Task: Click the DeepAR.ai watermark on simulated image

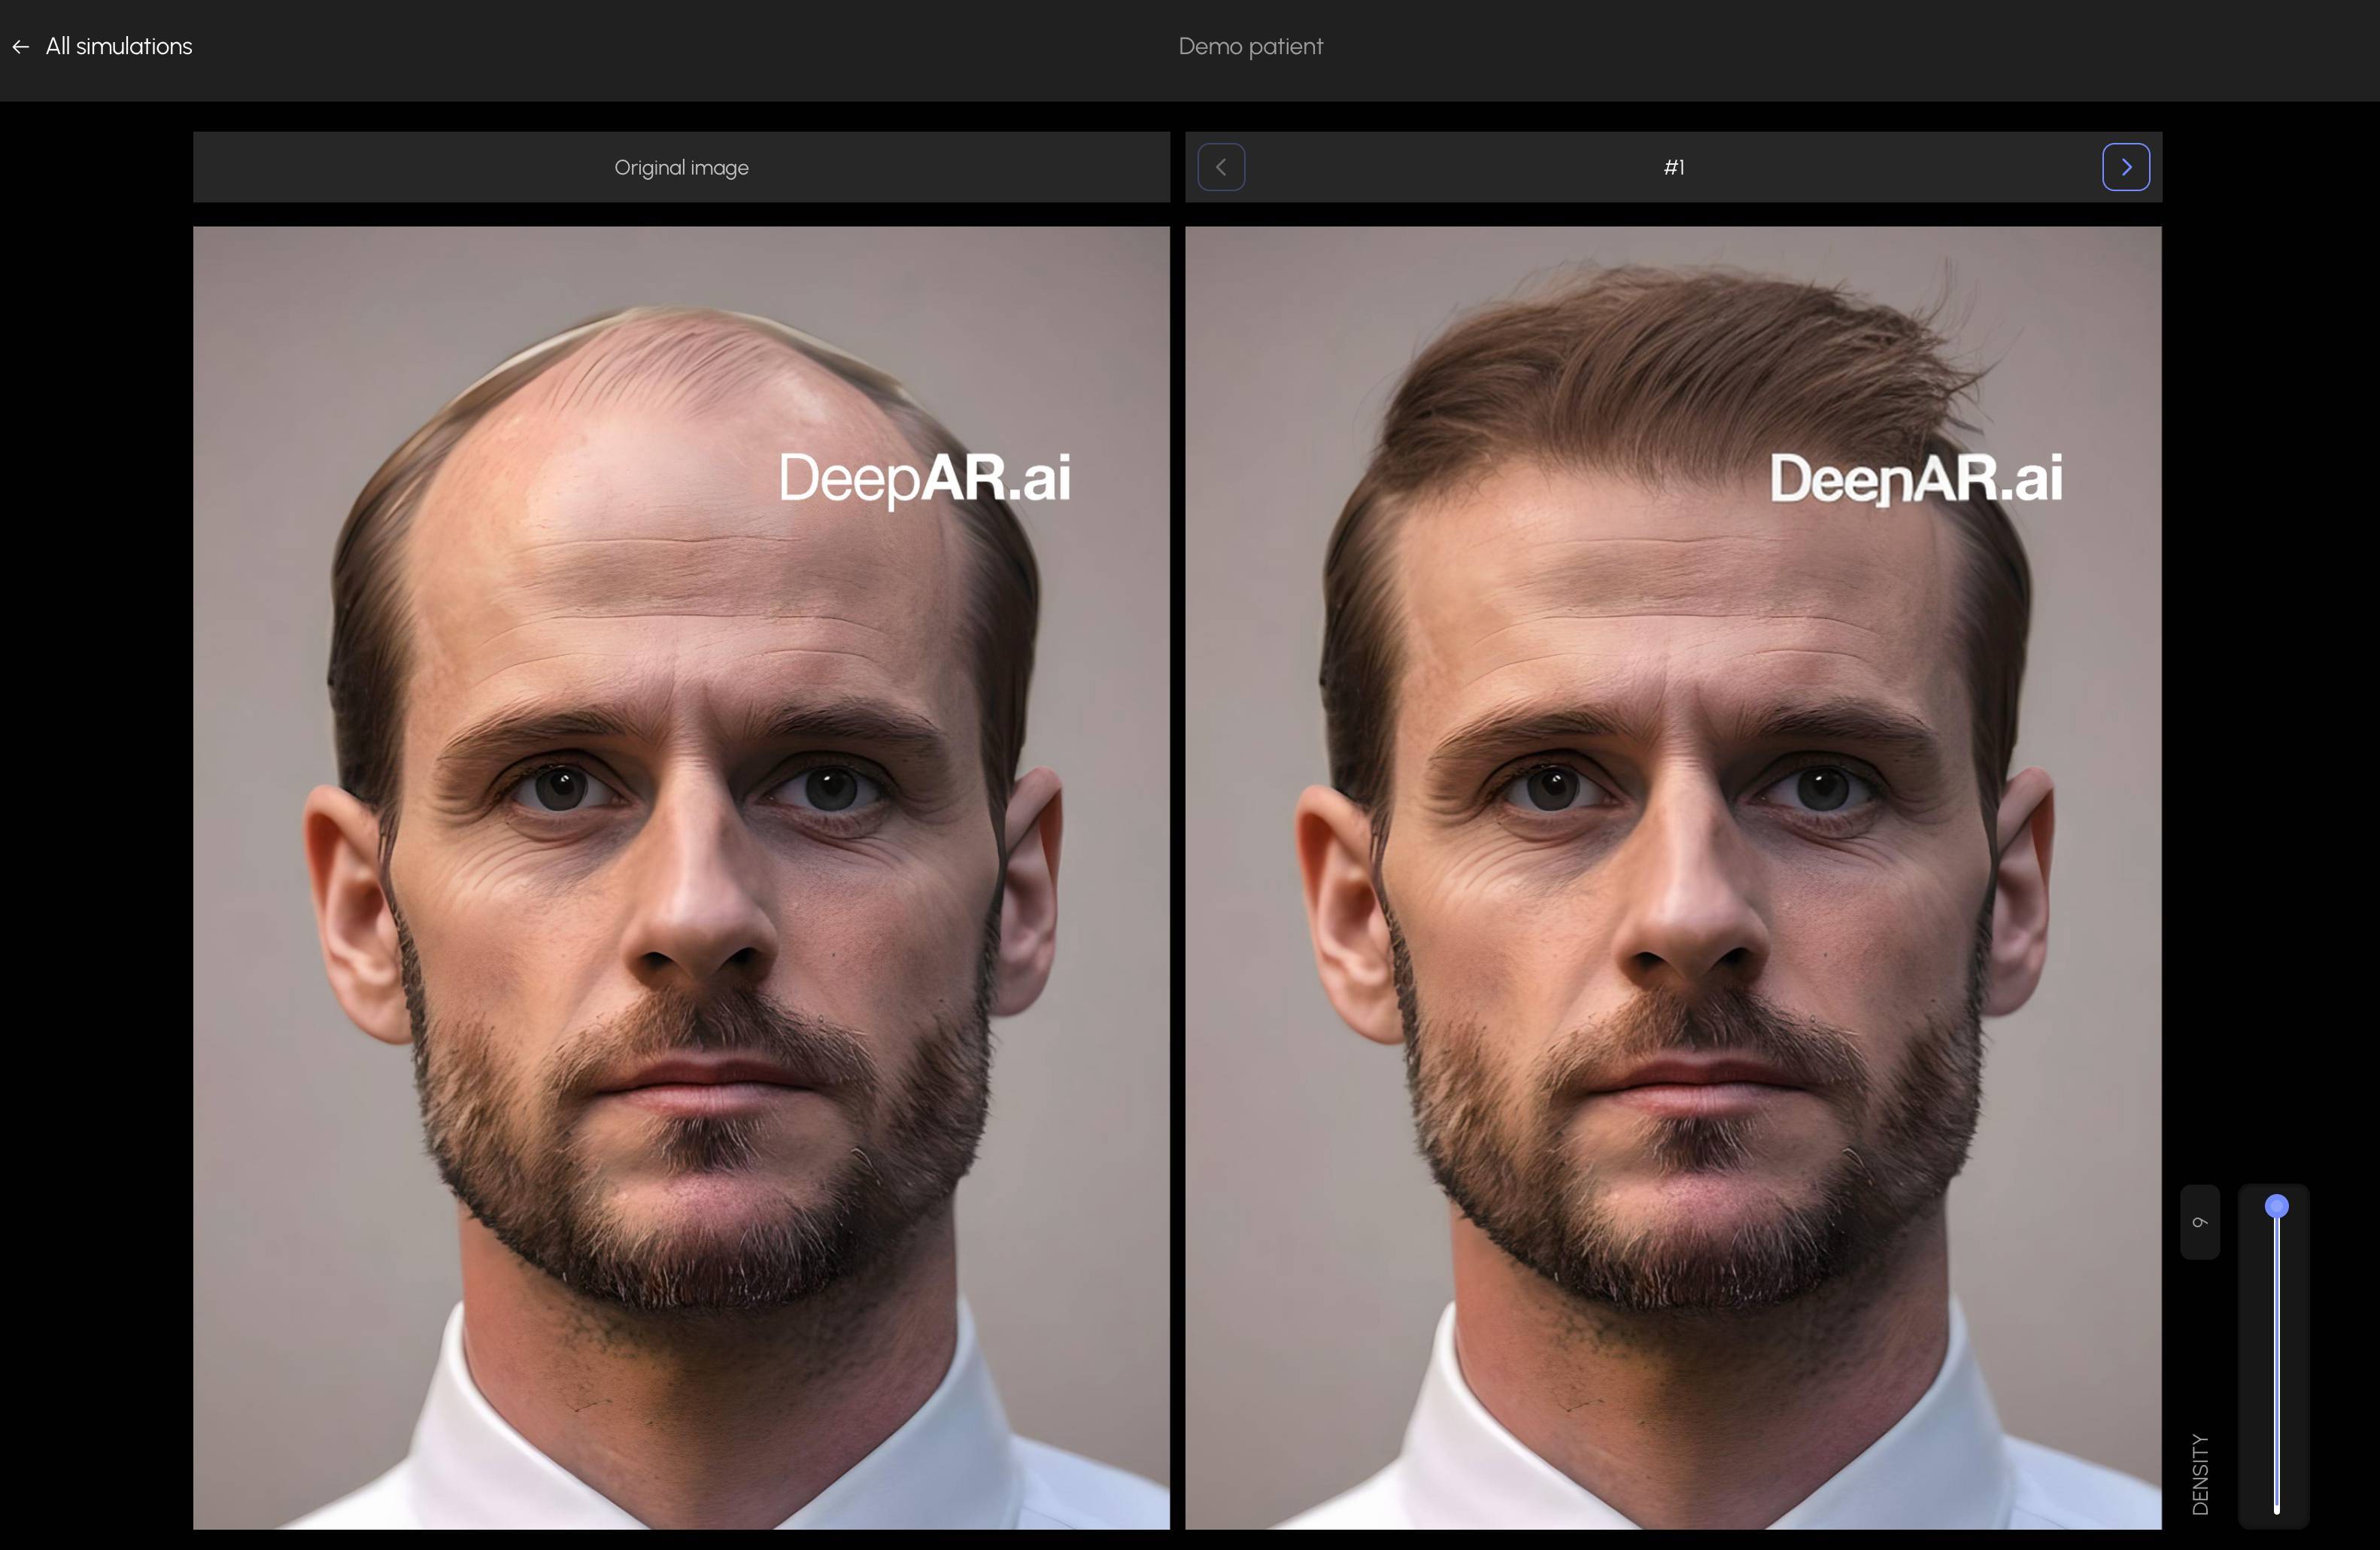Action: pos(1916,479)
